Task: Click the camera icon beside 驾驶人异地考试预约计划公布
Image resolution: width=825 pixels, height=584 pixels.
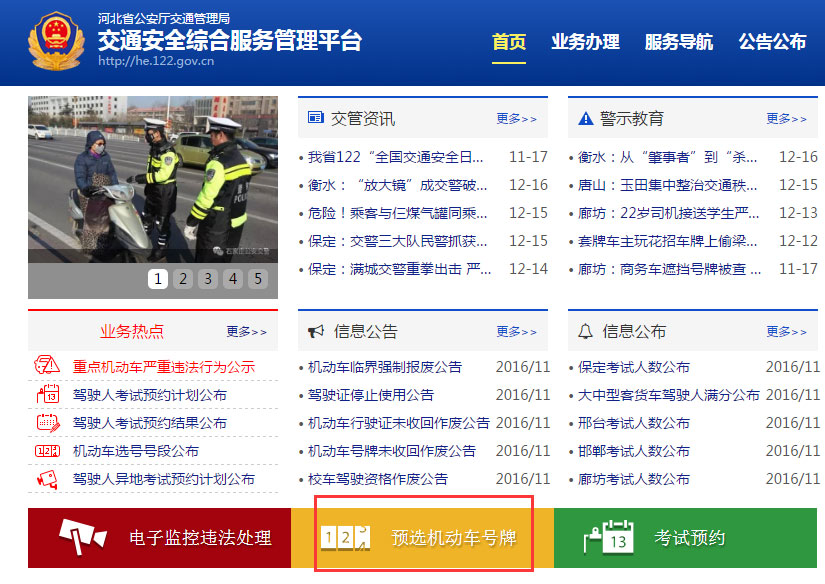Action: click(45, 478)
